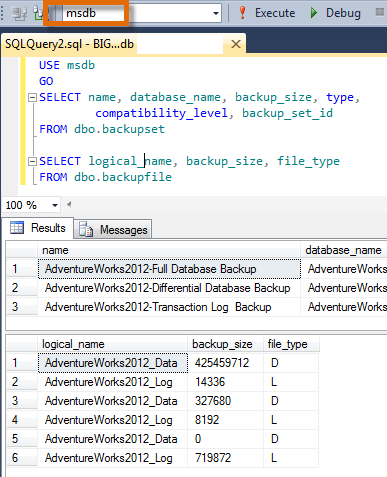
Task: Click the USE keyword in the editor
Action: click(x=49, y=65)
